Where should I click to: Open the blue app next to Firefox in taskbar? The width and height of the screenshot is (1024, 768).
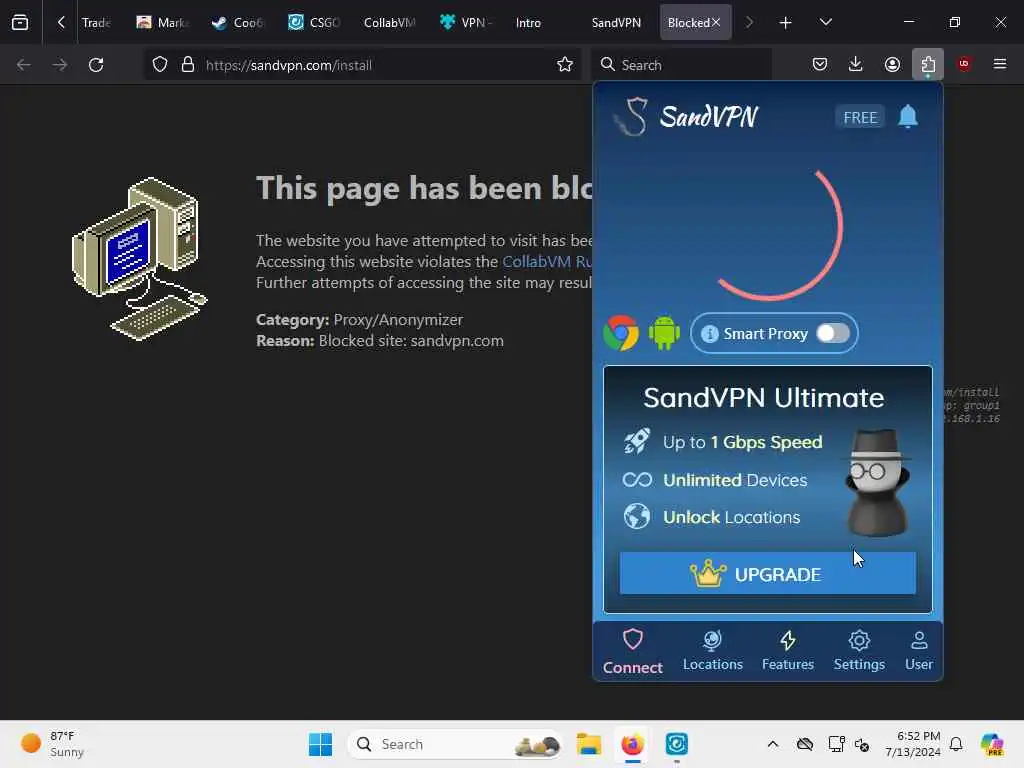tap(677, 744)
